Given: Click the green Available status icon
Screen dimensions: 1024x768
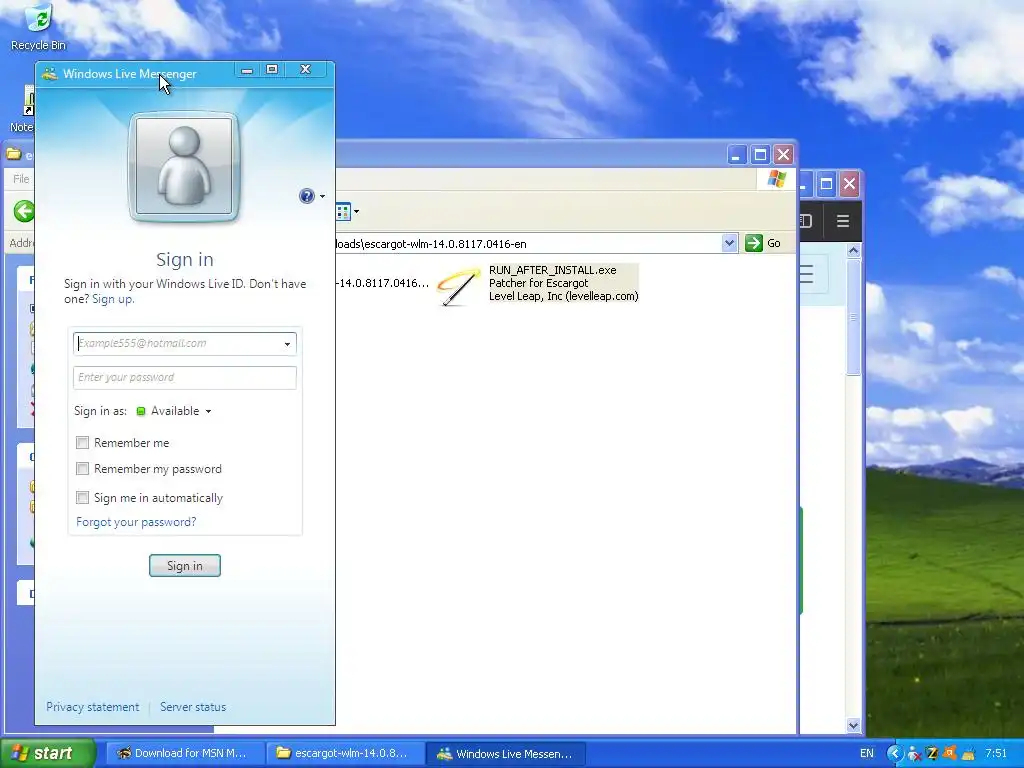Looking at the screenshot, I should tap(140, 411).
